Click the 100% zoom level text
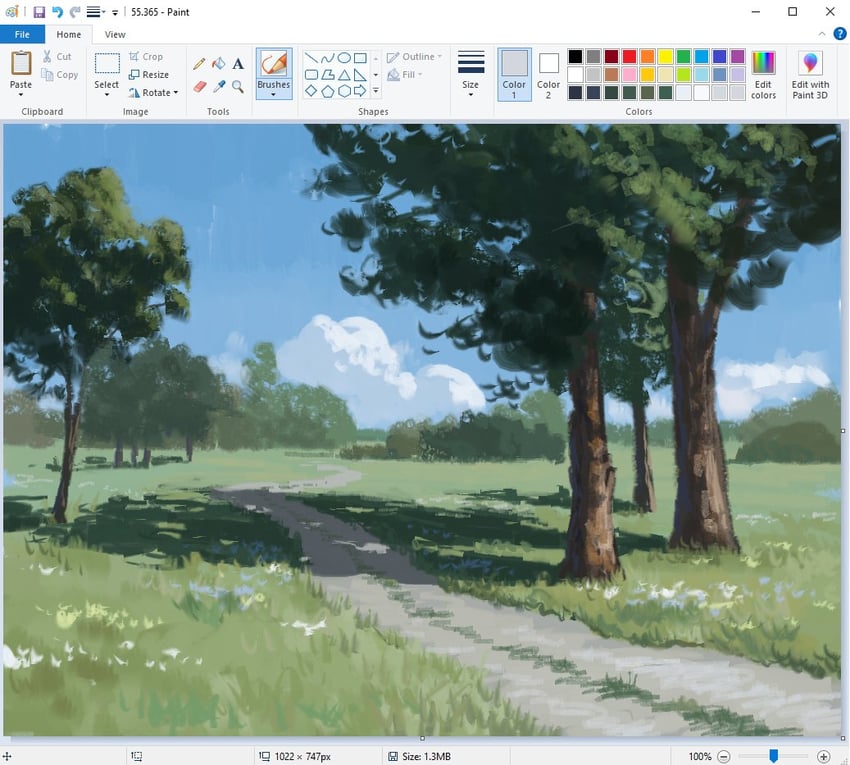This screenshot has height=765, width=850. (x=700, y=756)
